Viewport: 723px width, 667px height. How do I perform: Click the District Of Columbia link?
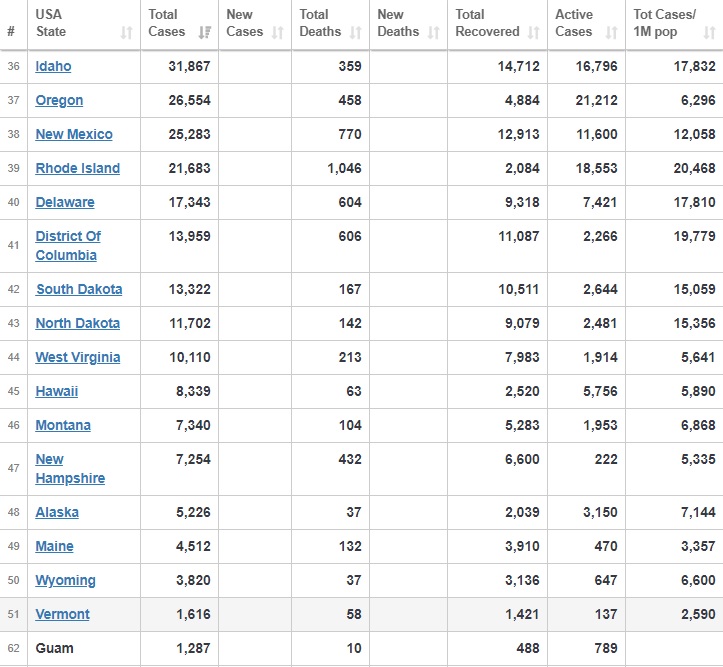pyautogui.click(x=67, y=246)
